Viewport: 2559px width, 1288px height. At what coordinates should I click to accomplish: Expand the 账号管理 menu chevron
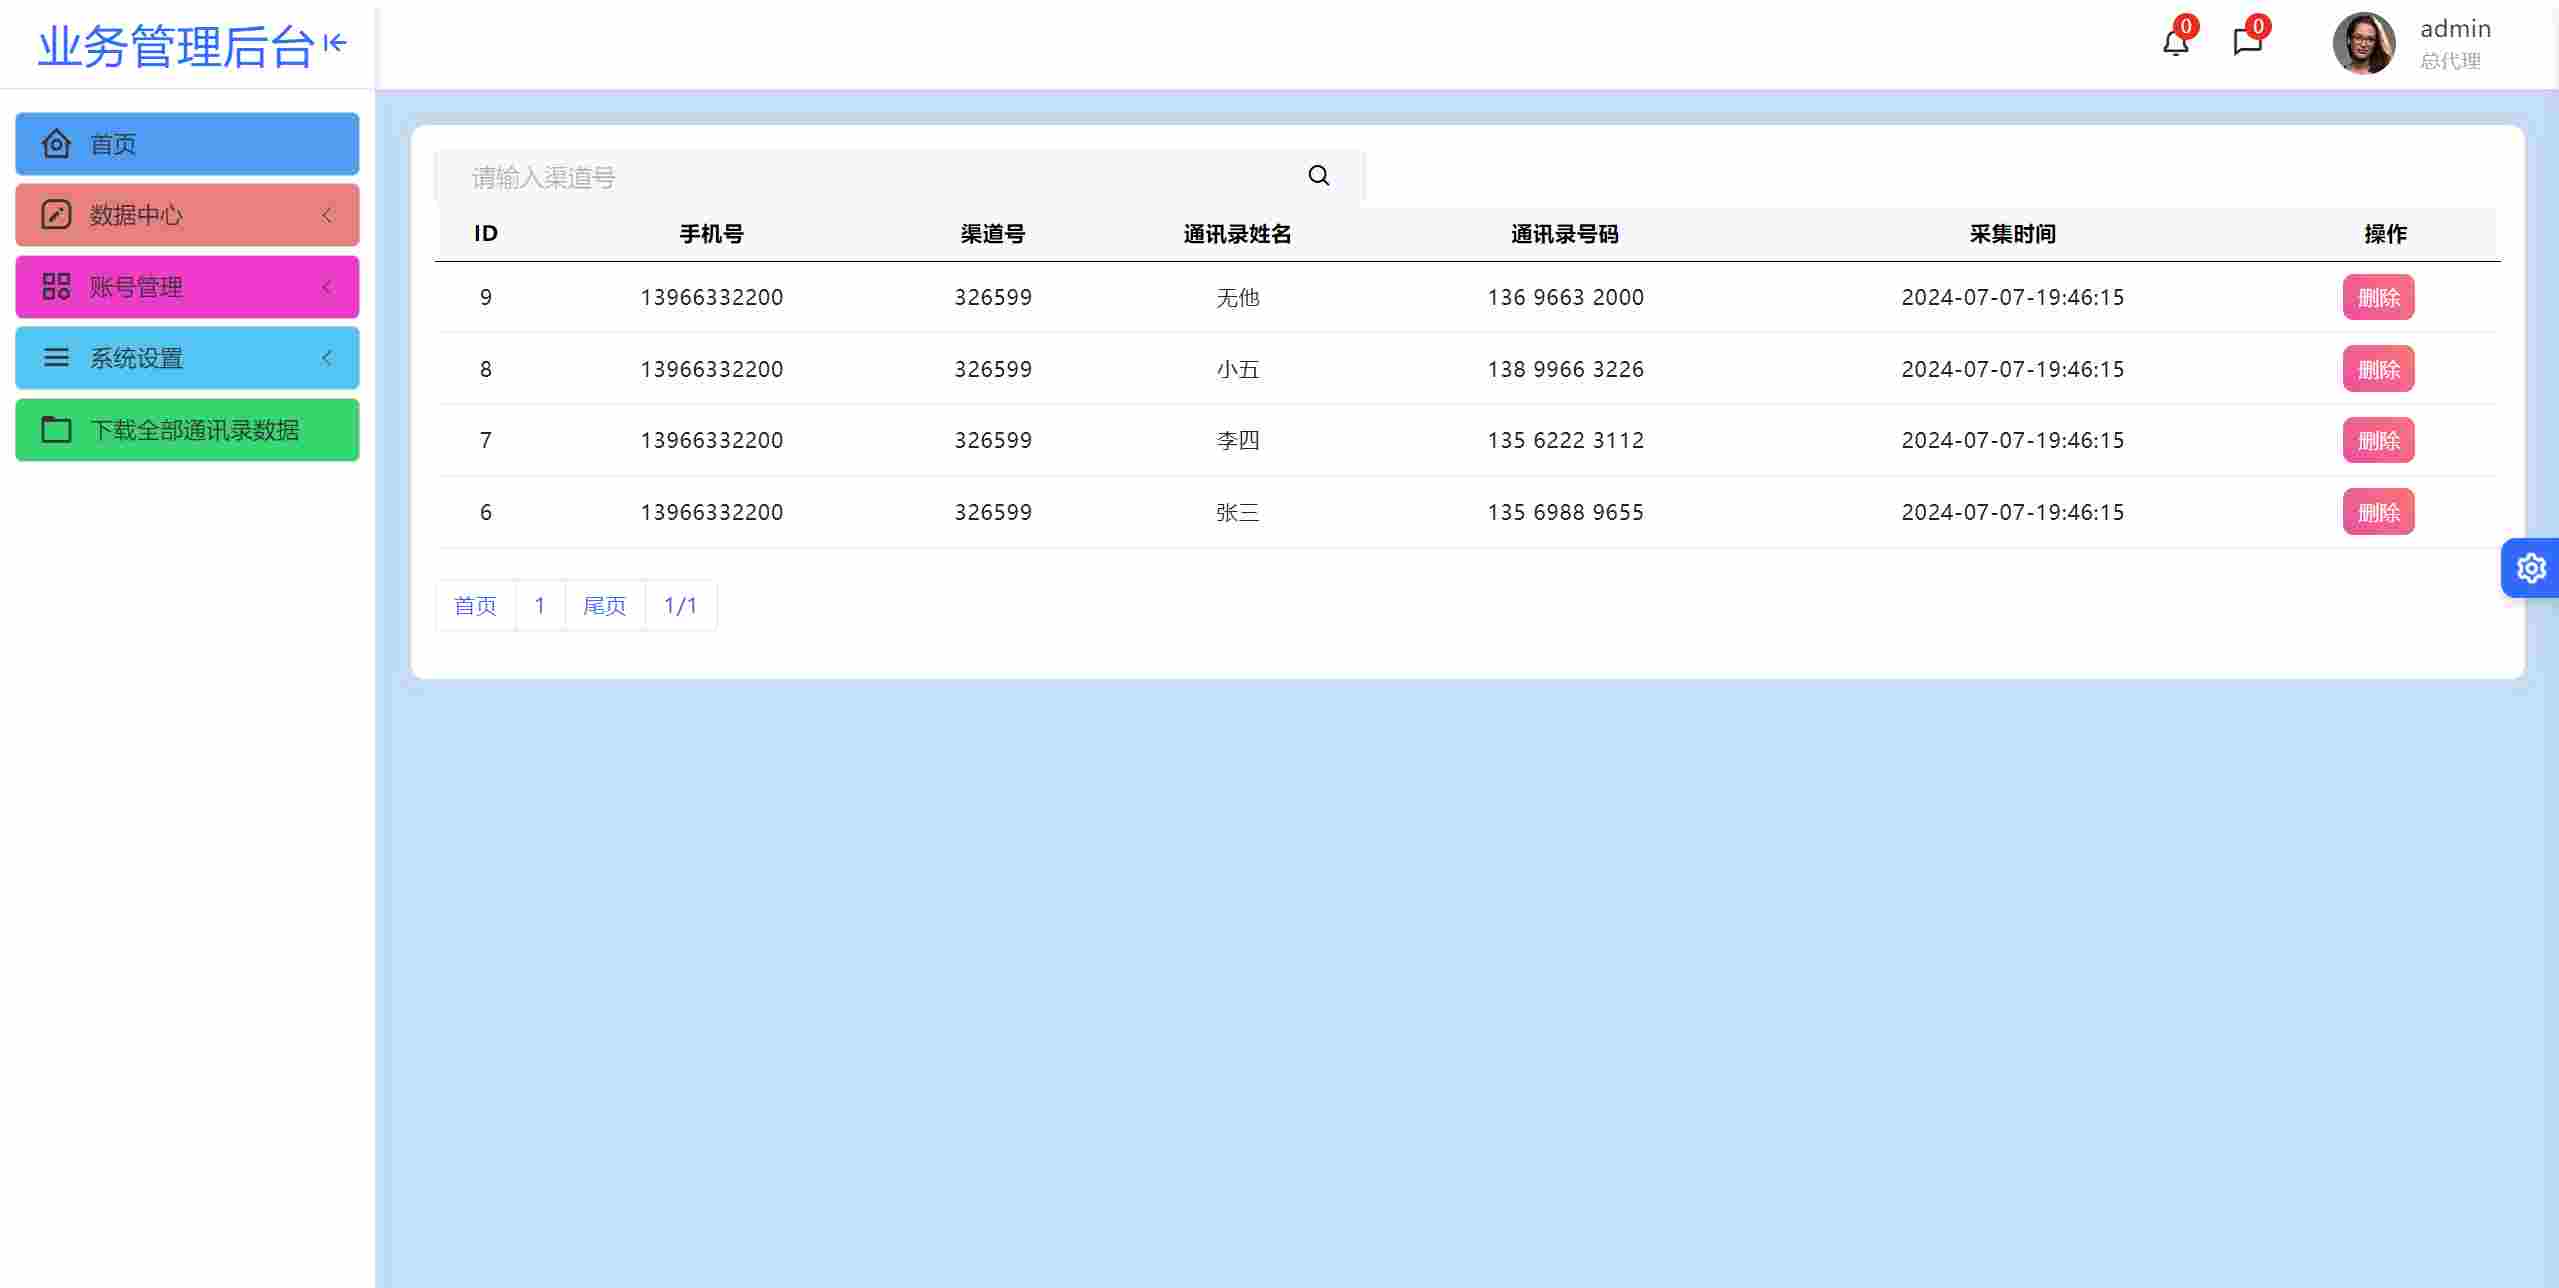[x=327, y=287]
